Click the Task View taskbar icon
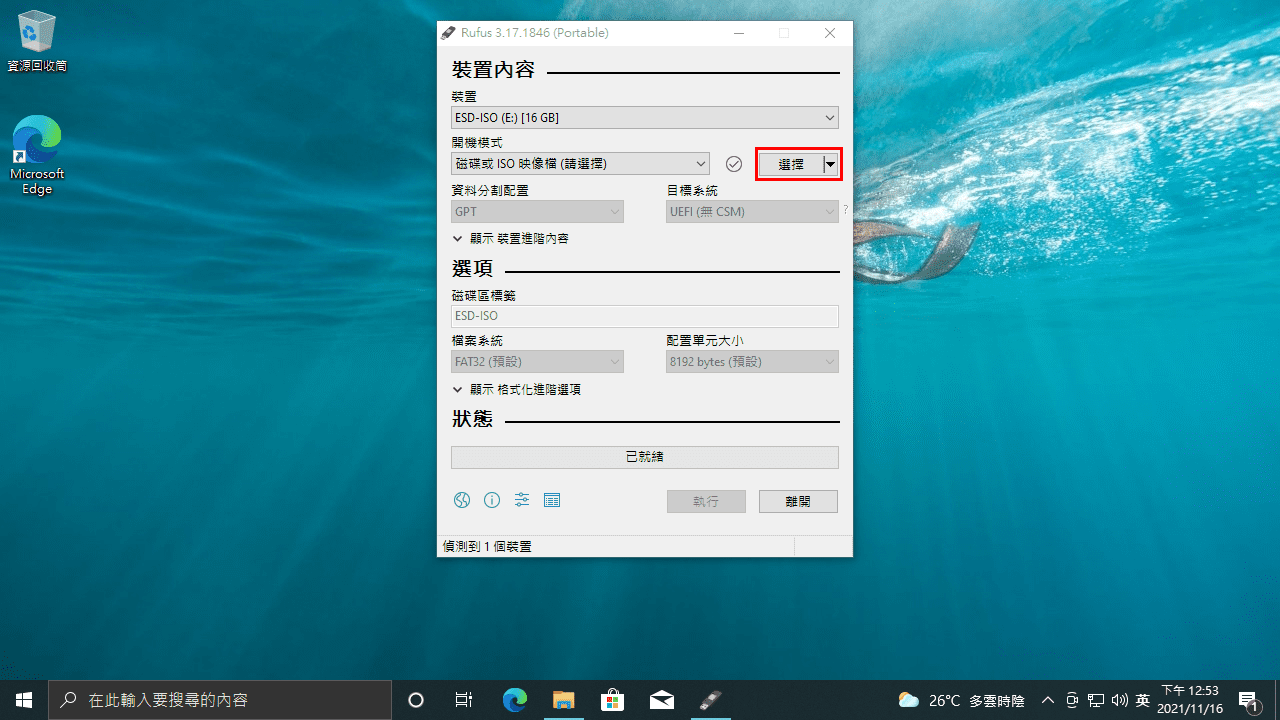This screenshot has width=1280, height=720. click(x=463, y=700)
